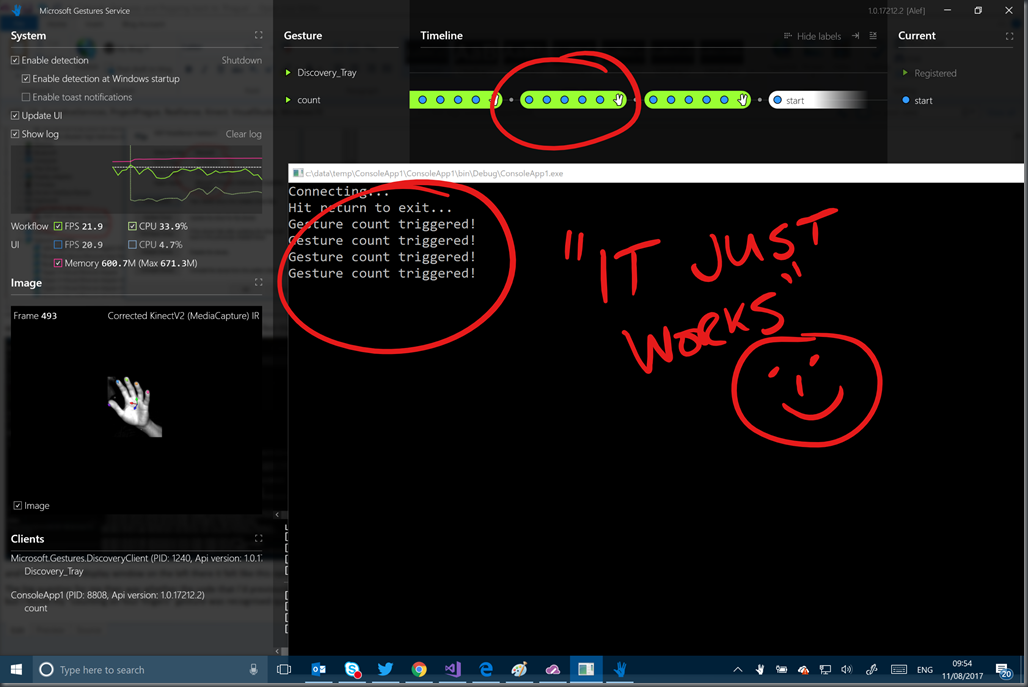The height and width of the screenshot is (687, 1028).
Task: Expand the Image panel to full view
Action: point(258,283)
